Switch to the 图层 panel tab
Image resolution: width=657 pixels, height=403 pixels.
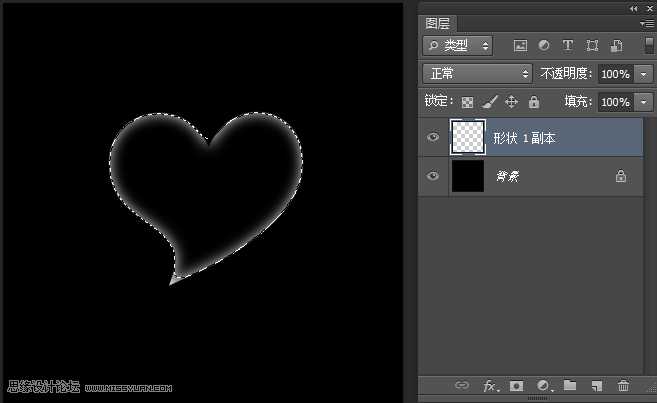(437, 23)
